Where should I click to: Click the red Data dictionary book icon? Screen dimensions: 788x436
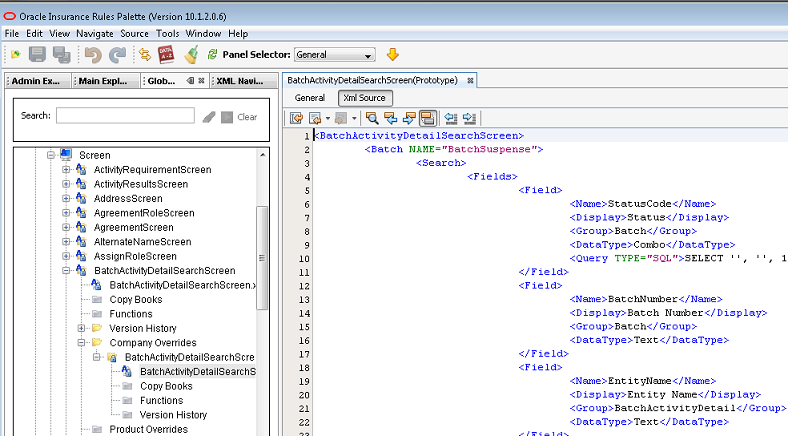[x=166, y=55]
